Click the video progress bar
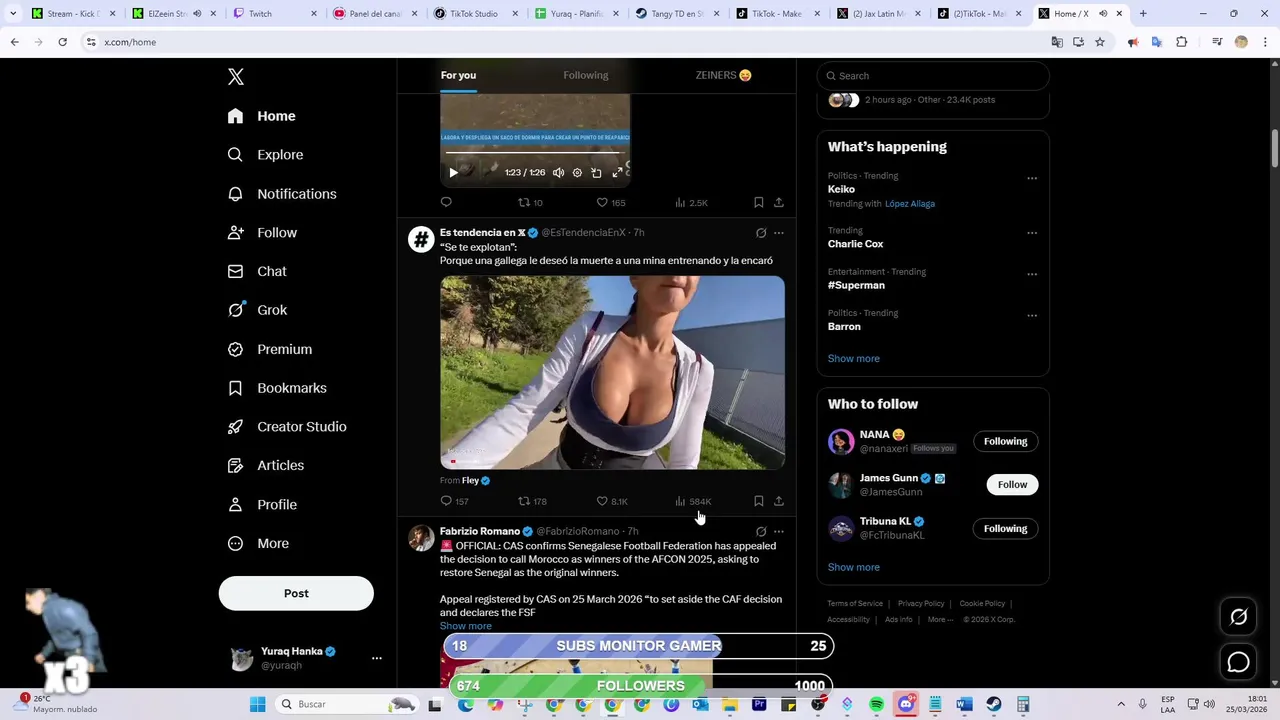Image resolution: width=1280 pixels, height=720 pixels. pyautogui.click(x=535, y=153)
